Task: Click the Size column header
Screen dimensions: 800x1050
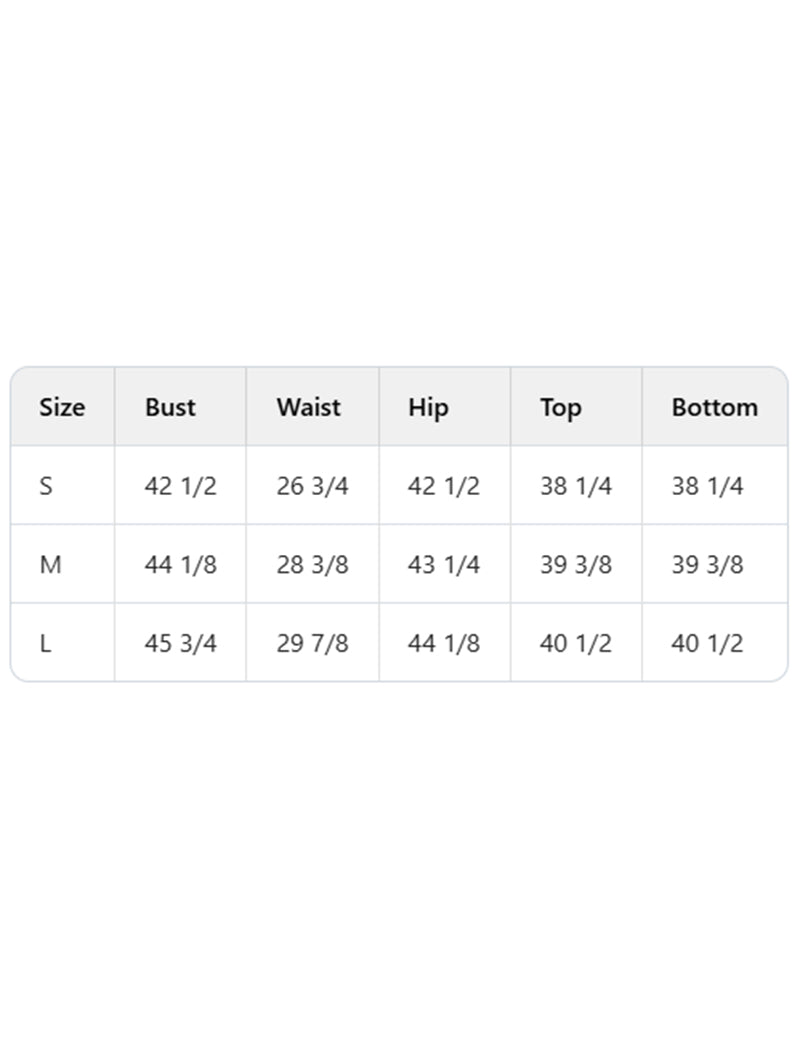Action: (62, 407)
